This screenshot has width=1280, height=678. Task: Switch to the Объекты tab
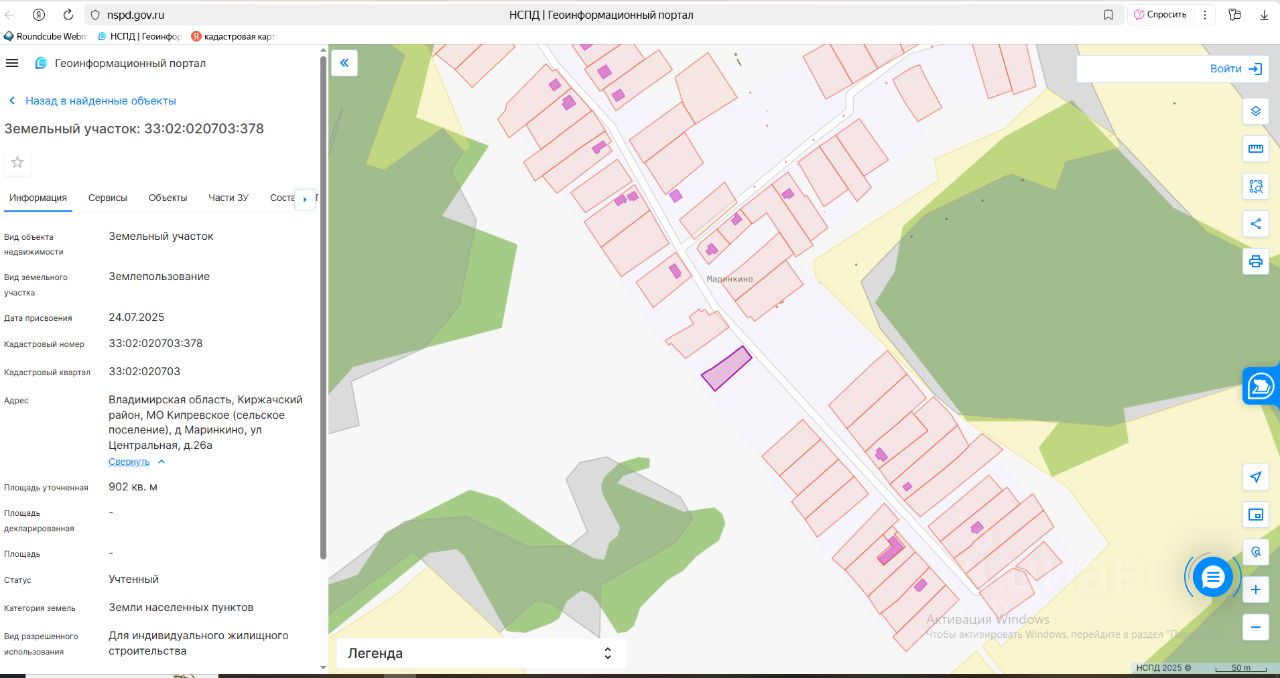click(168, 198)
